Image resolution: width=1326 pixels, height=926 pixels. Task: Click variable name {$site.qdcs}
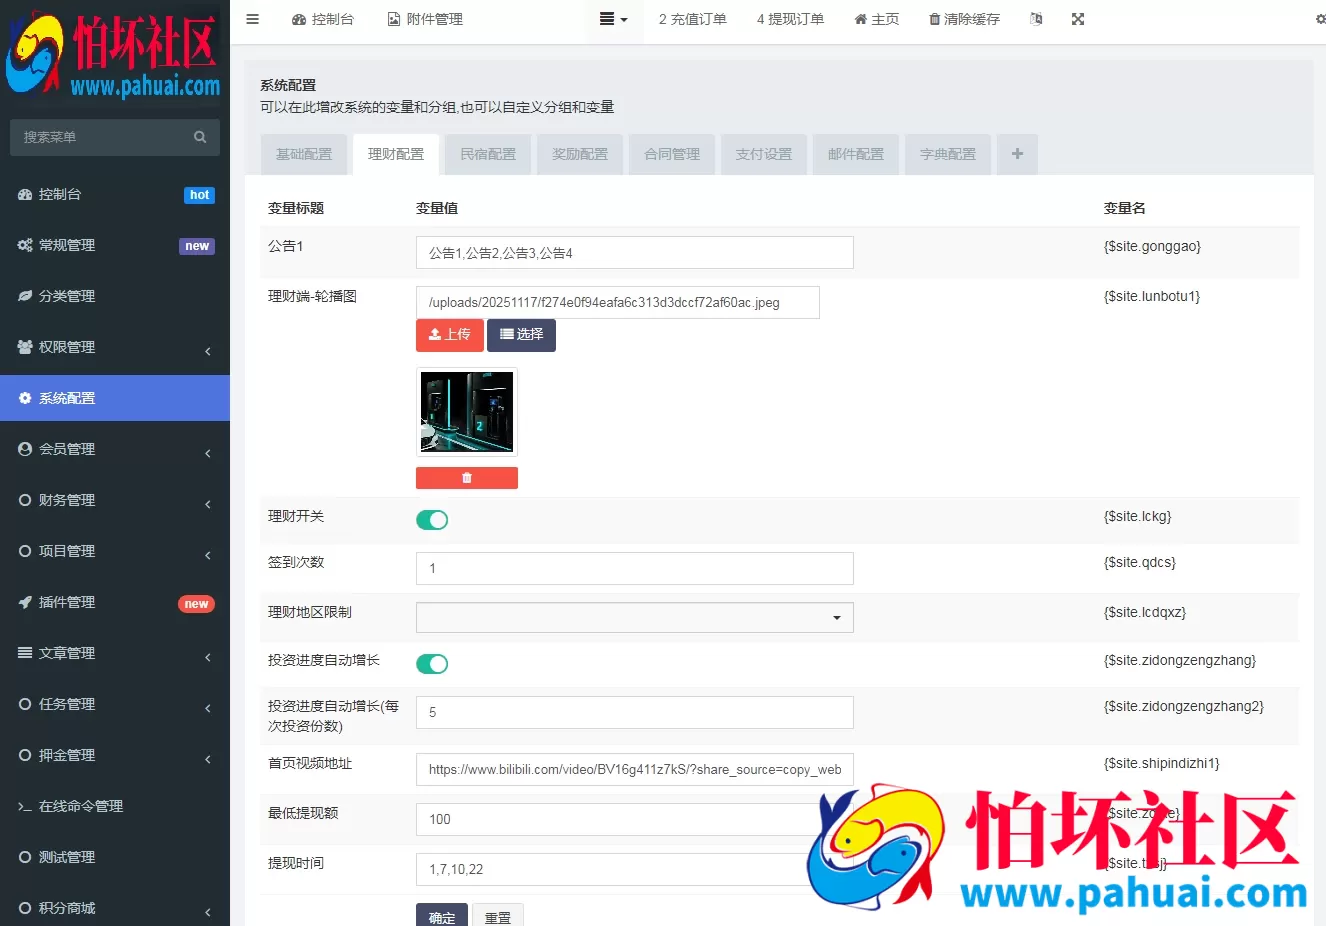(x=1140, y=562)
